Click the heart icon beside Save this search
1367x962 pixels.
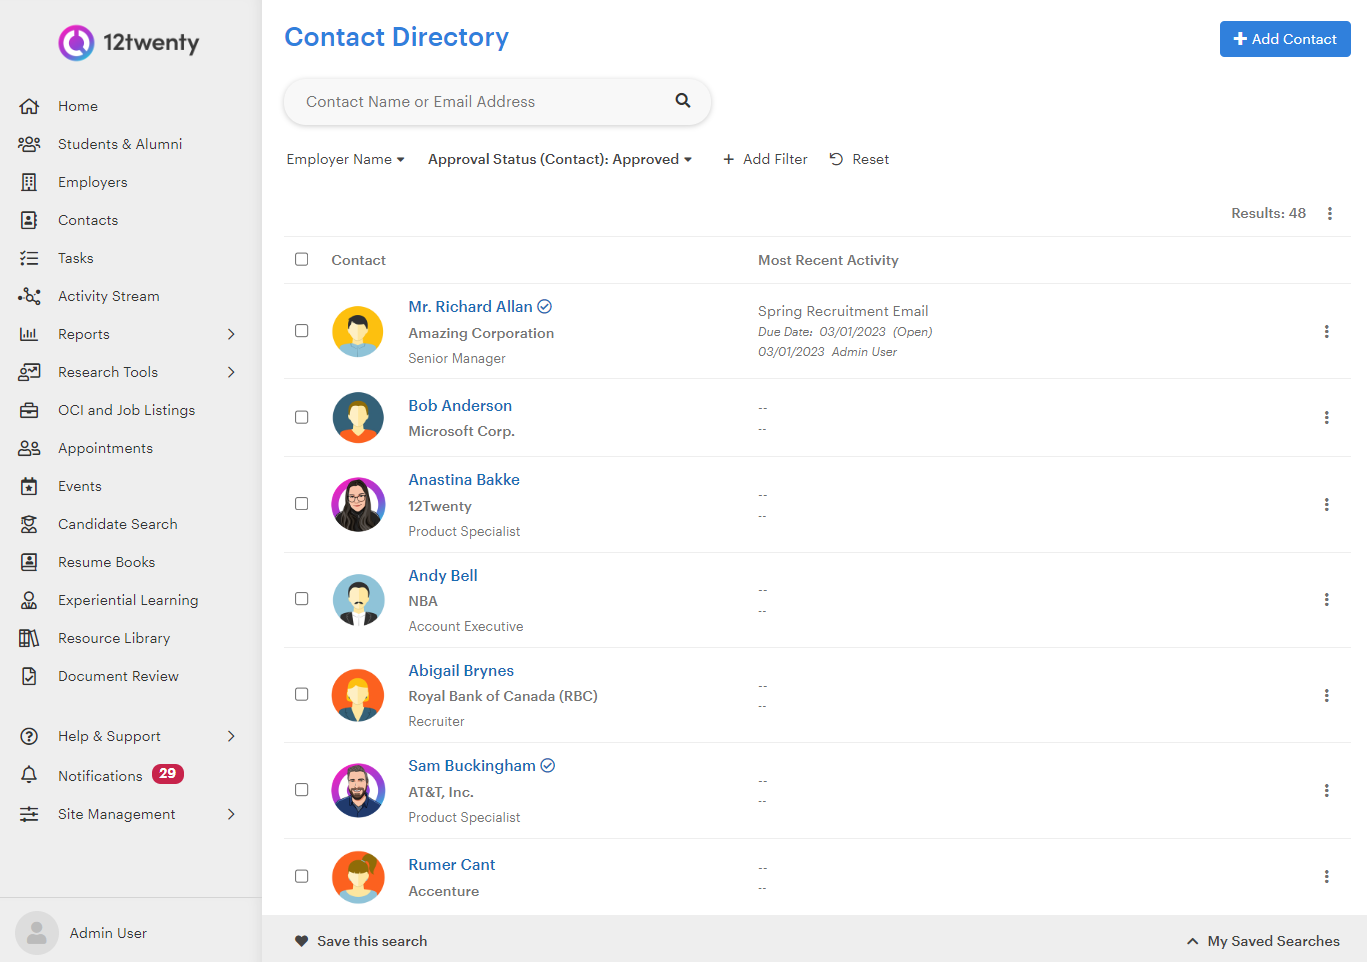301,941
